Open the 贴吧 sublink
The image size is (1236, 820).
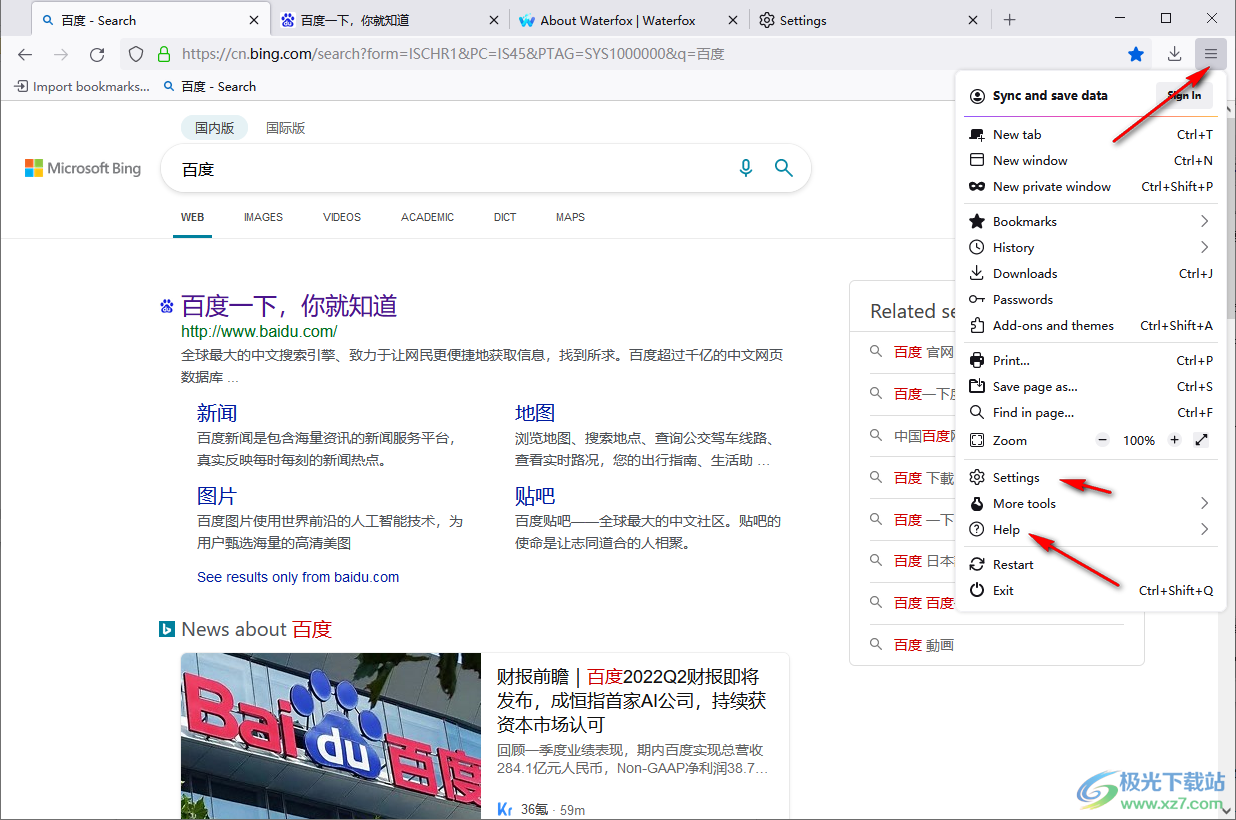point(535,496)
